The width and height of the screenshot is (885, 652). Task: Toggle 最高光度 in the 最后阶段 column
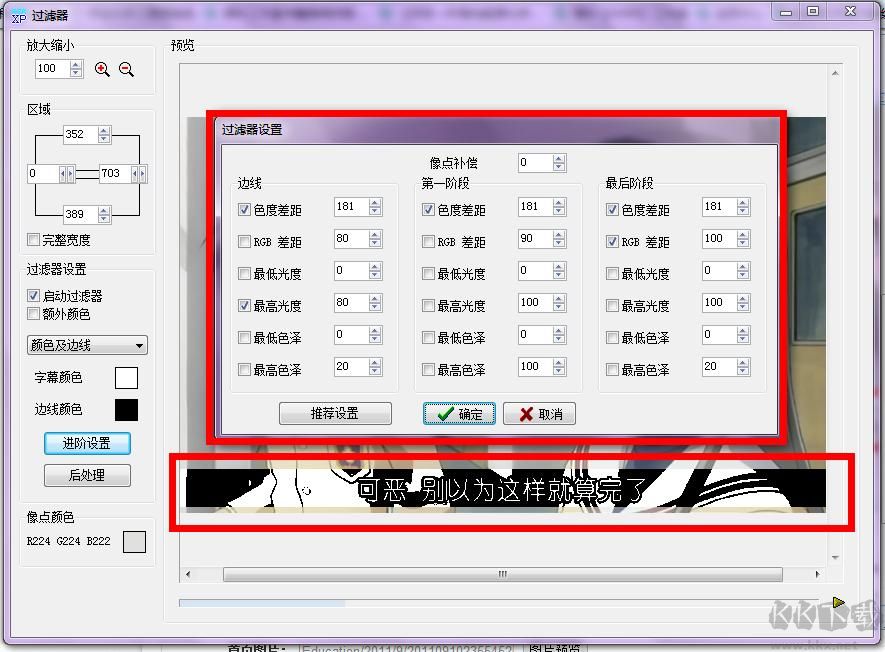pyautogui.click(x=612, y=304)
